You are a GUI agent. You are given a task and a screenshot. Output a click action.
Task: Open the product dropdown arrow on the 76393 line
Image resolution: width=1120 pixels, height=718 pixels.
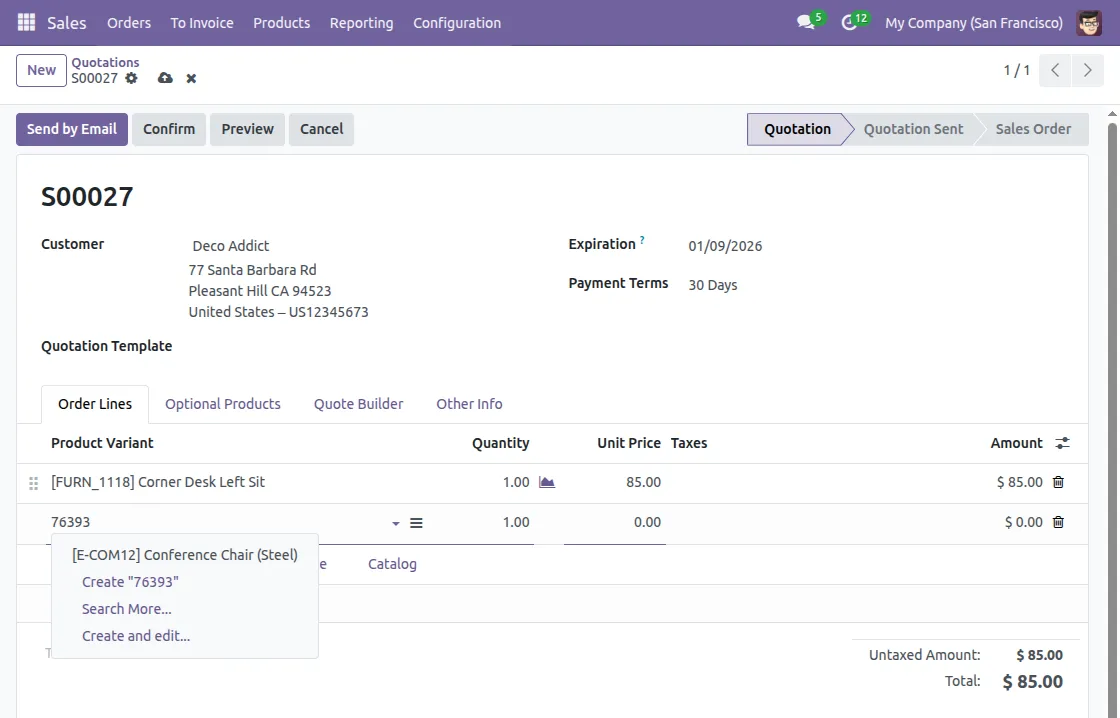point(395,523)
